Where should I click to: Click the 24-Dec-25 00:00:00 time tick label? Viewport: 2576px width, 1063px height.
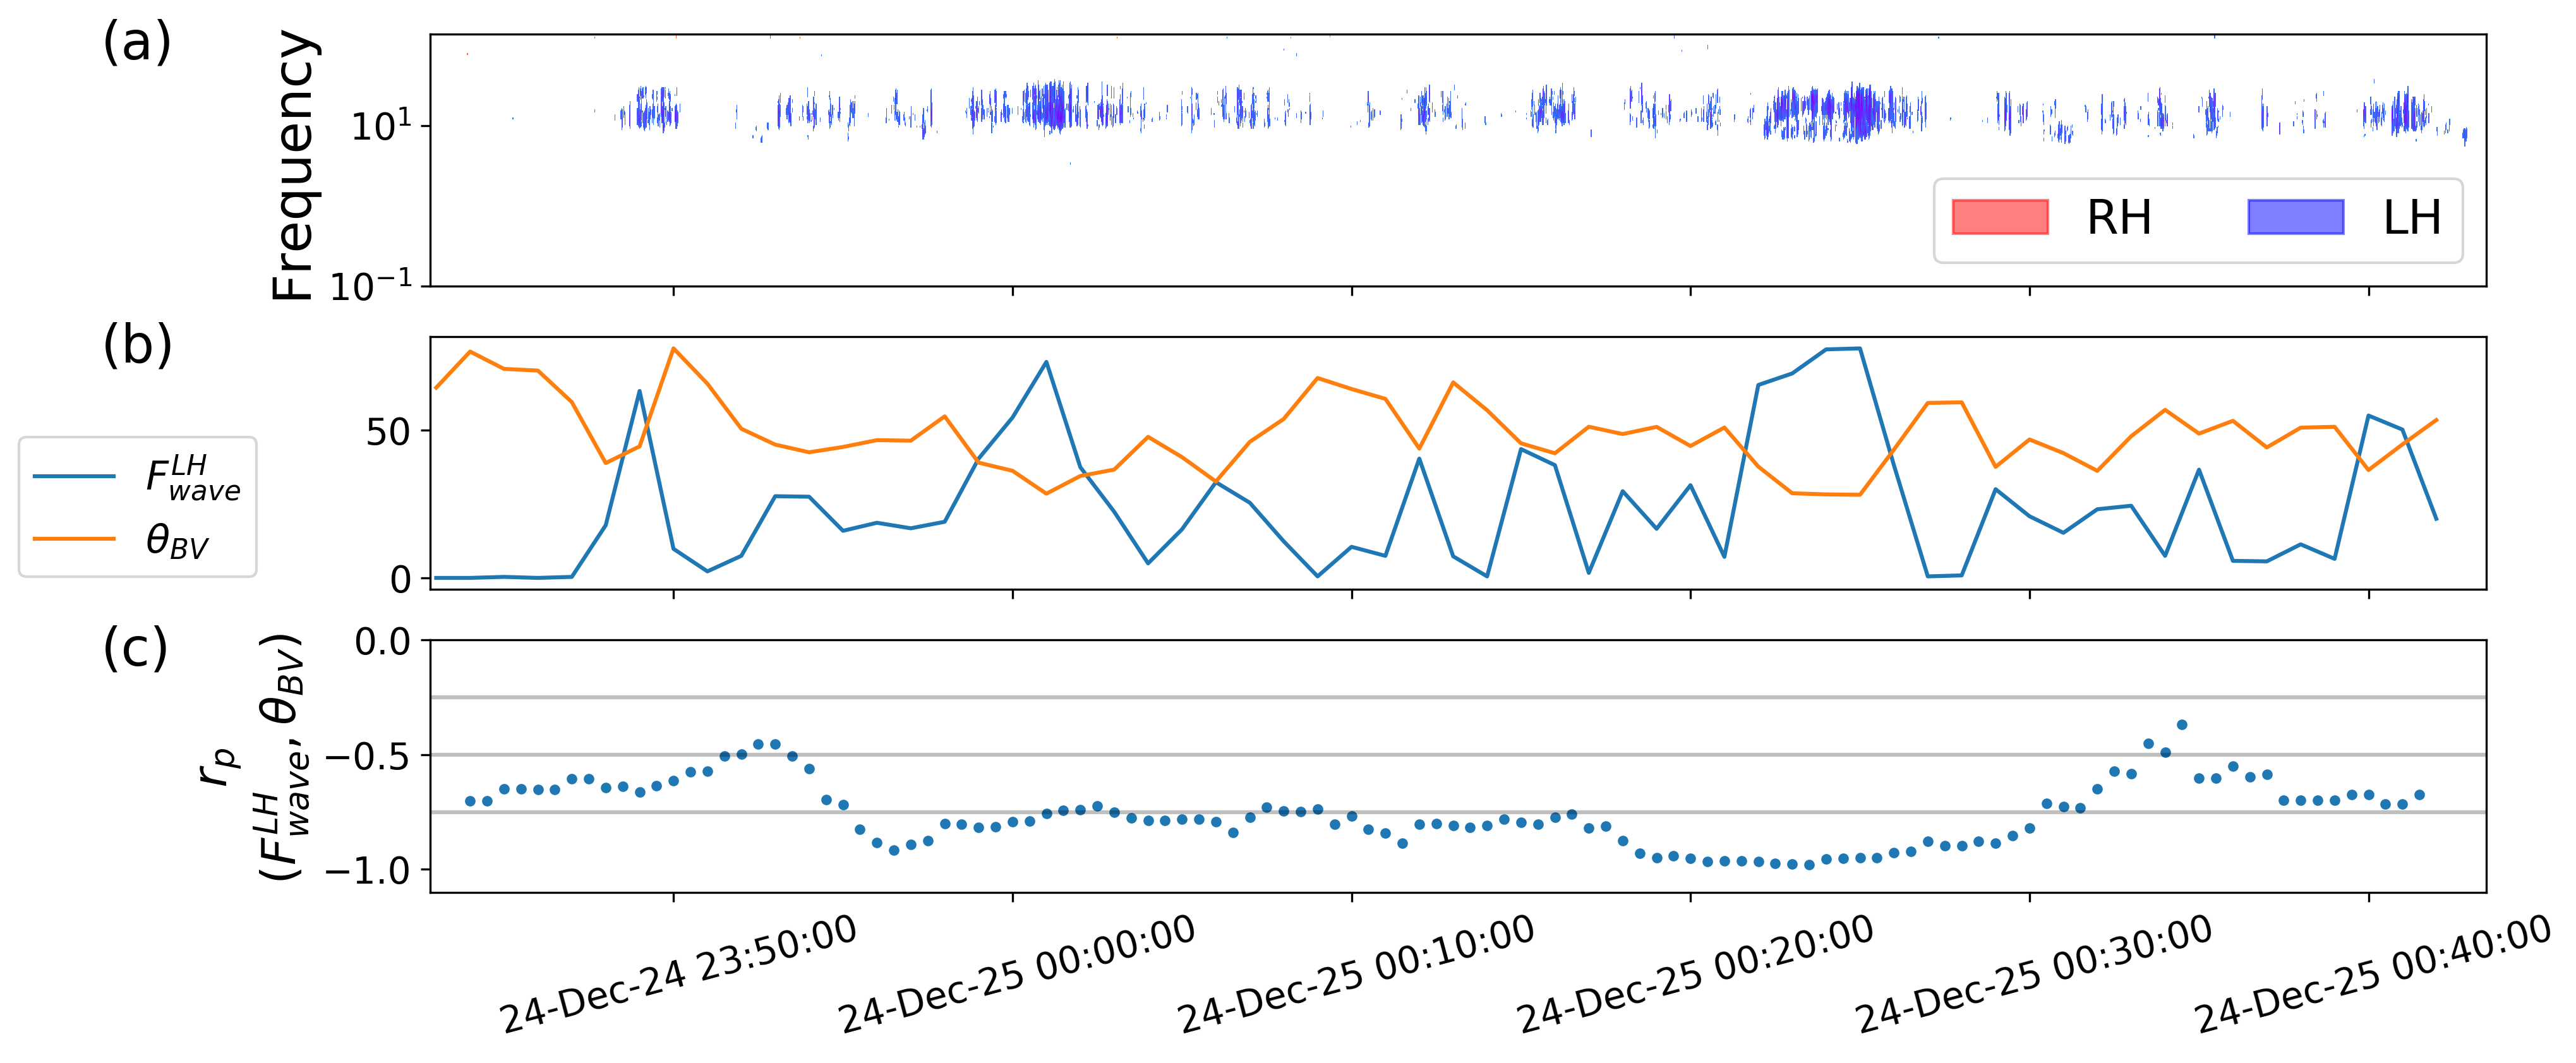pyautogui.click(x=1017, y=974)
